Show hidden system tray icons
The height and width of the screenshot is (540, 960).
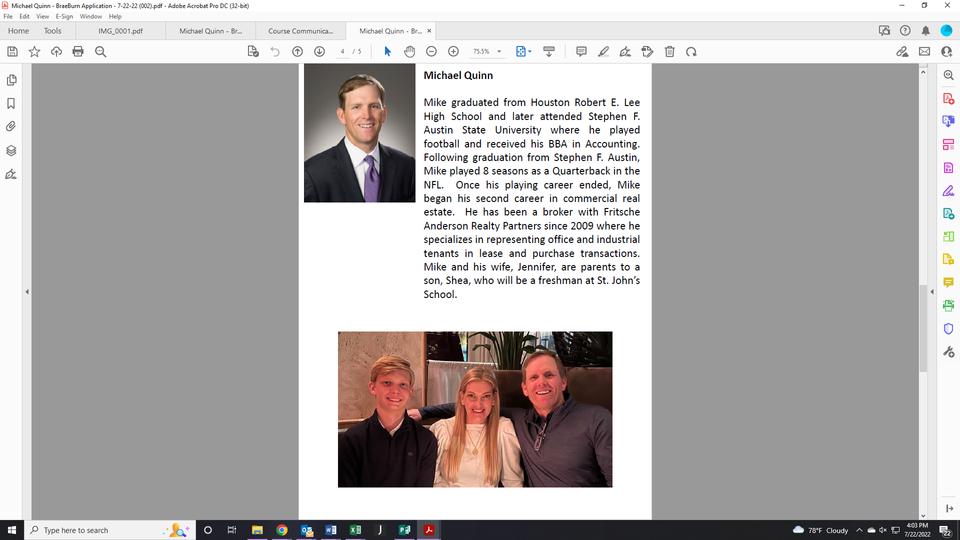(x=859, y=530)
